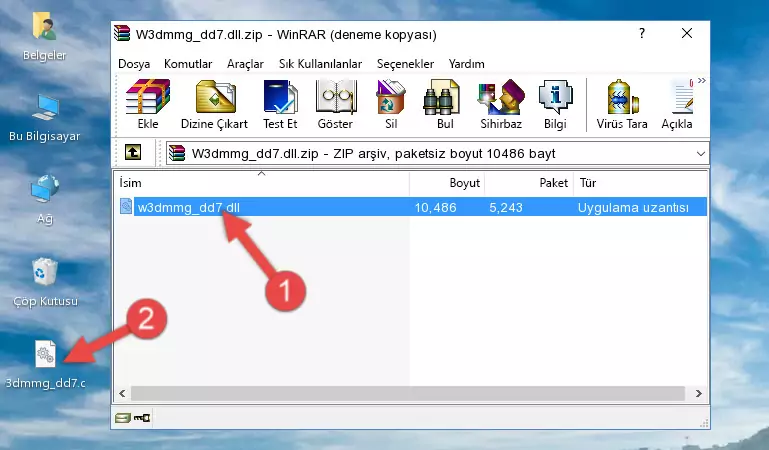Click the 10,486 size value
The image size is (769, 450).
tap(436, 207)
